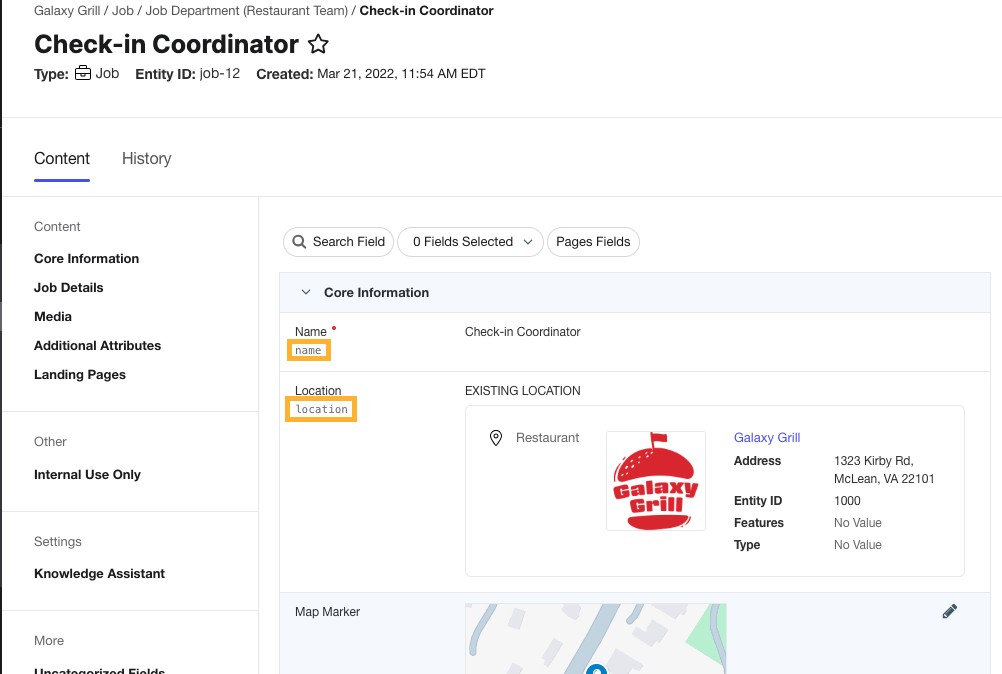Click the Pages Fields button
This screenshot has height=674, width=1002.
tap(593, 242)
